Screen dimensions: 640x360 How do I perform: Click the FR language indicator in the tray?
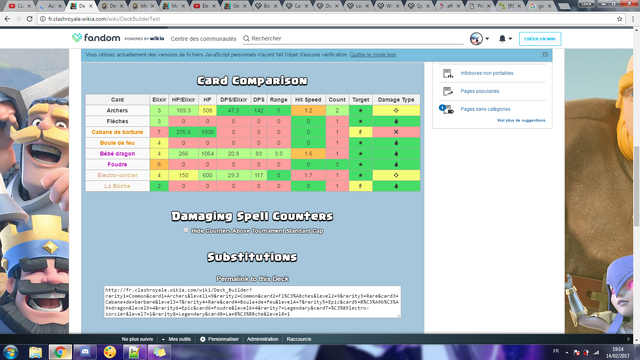[x=556, y=351]
